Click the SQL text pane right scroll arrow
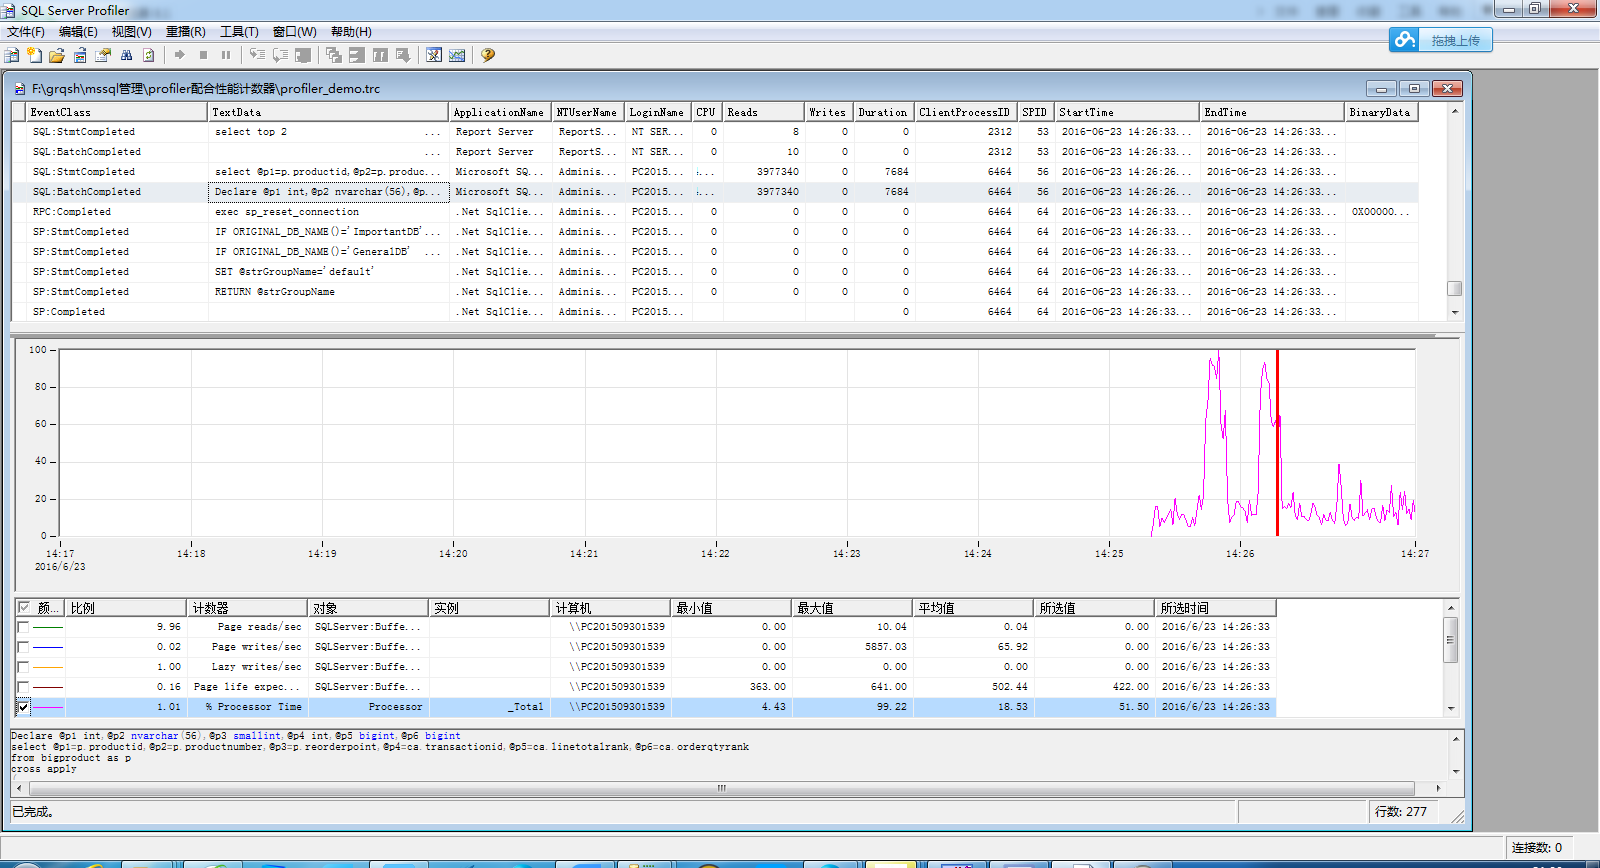Screen dimensions: 1600x868 1438,788
